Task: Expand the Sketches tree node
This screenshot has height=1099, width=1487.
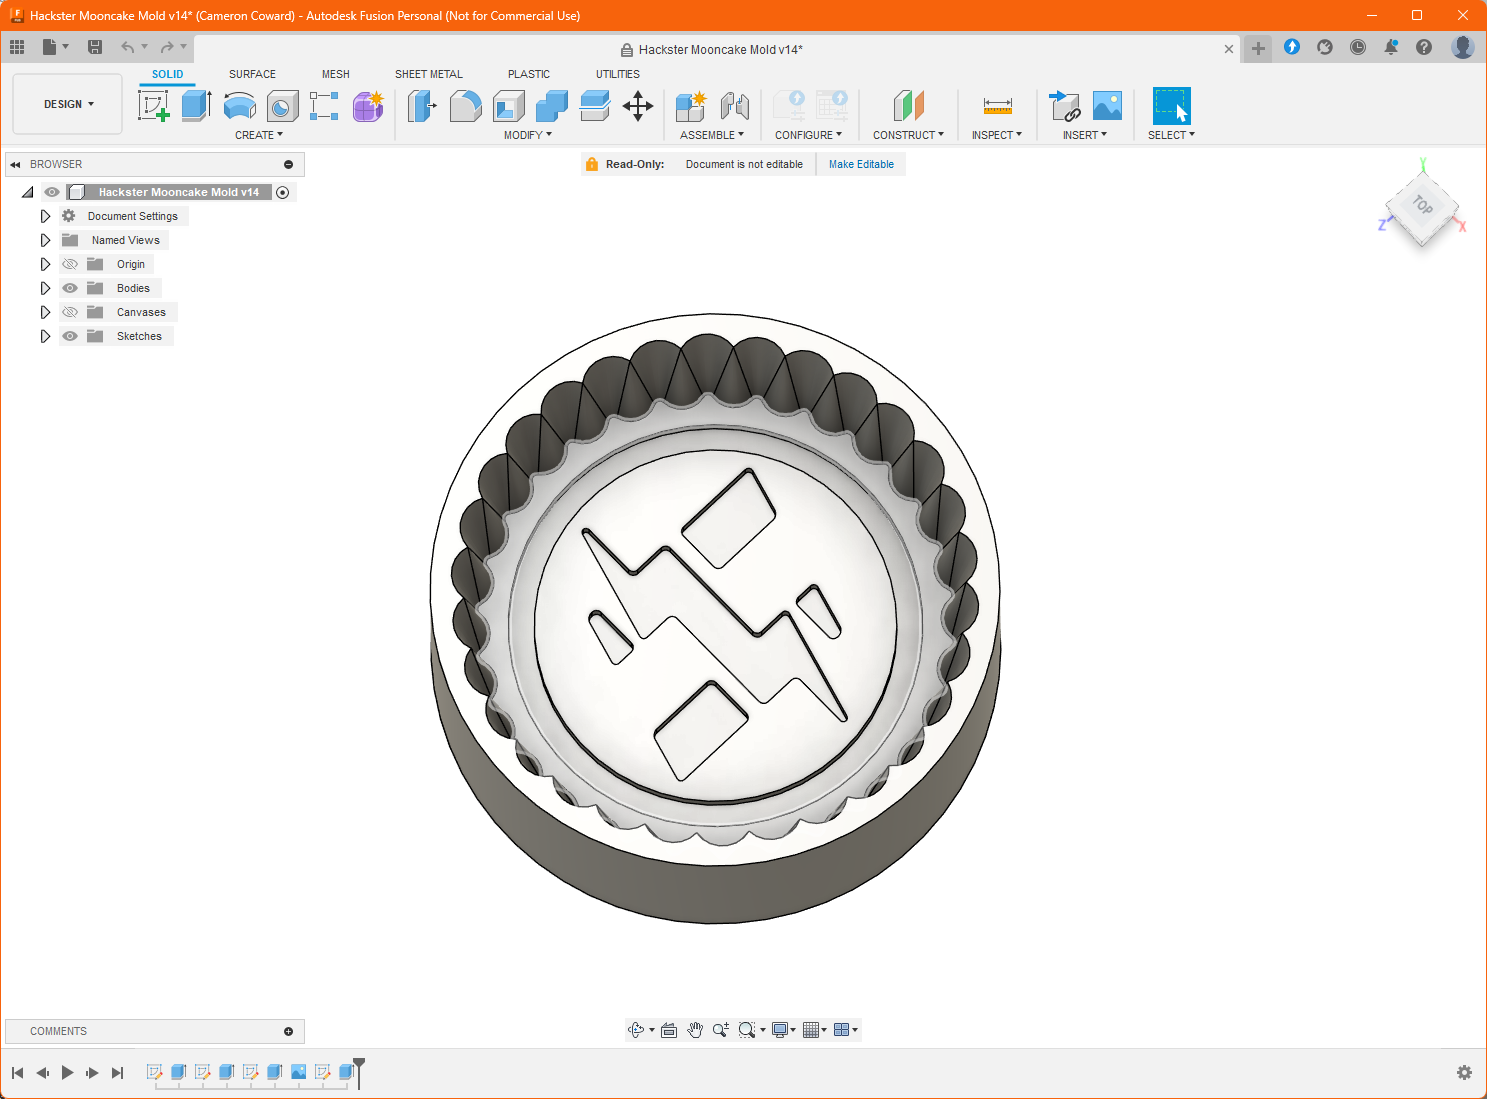Action: 45,336
